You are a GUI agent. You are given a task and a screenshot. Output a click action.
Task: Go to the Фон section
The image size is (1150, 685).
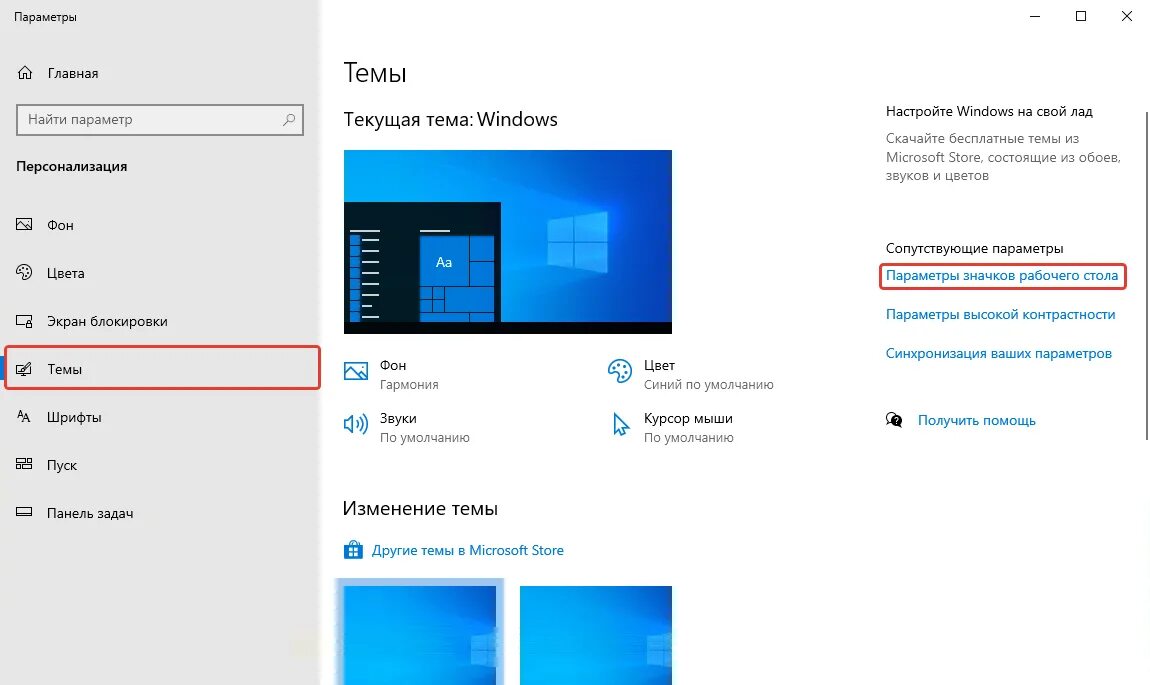click(x=60, y=225)
